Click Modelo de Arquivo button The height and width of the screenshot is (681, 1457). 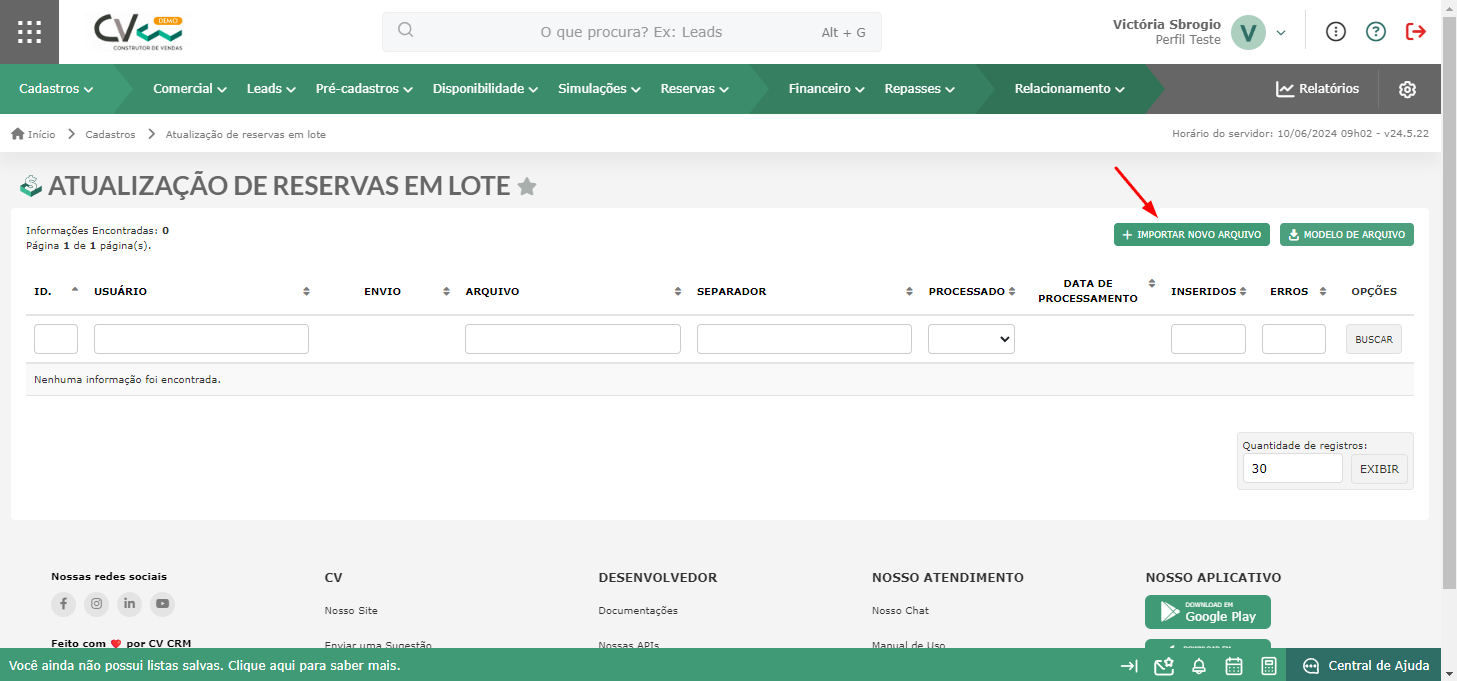(x=1347, y=235)
